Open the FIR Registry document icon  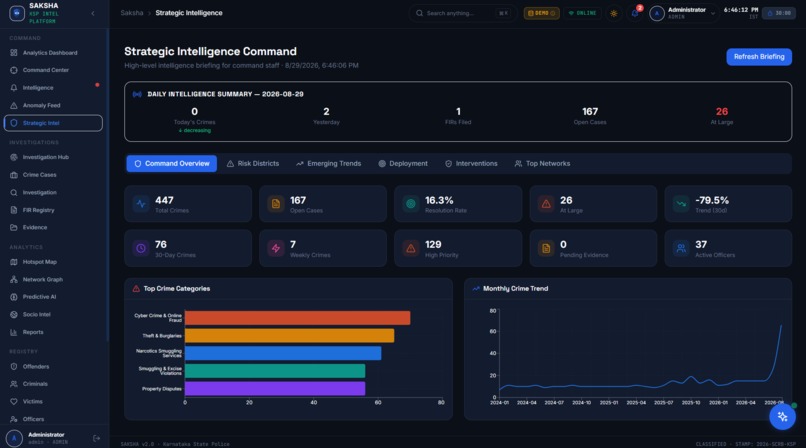click(14, 210)
